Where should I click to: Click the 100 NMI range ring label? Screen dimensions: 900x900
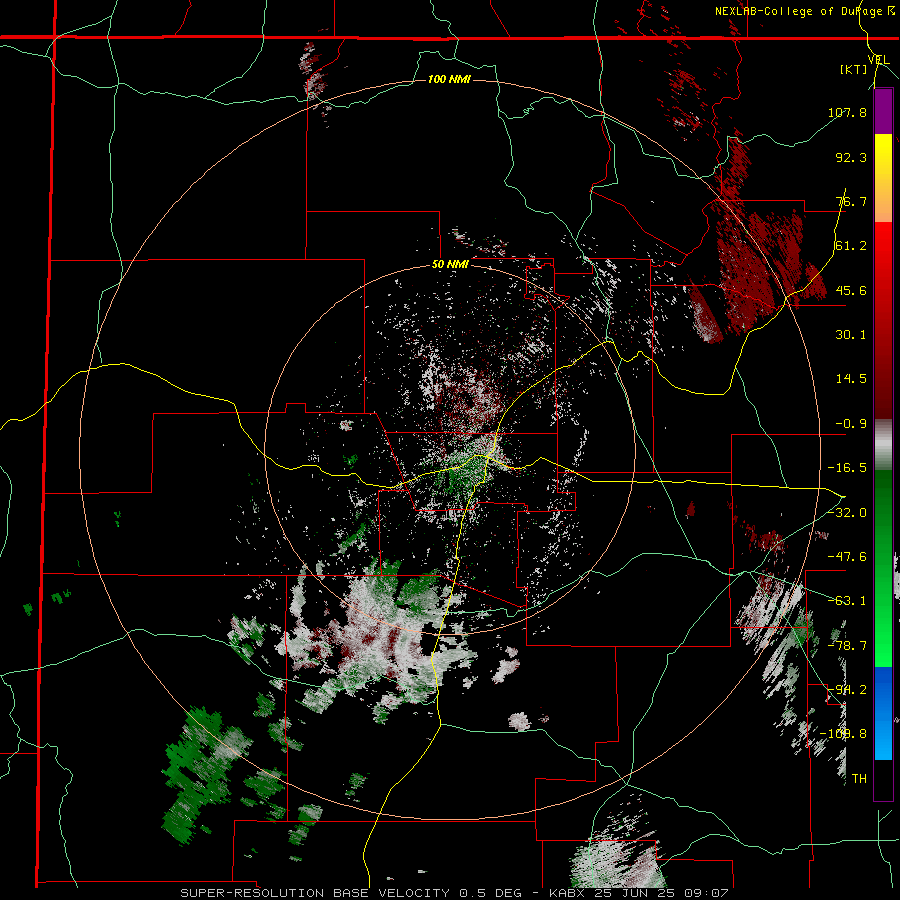point(449,79)
